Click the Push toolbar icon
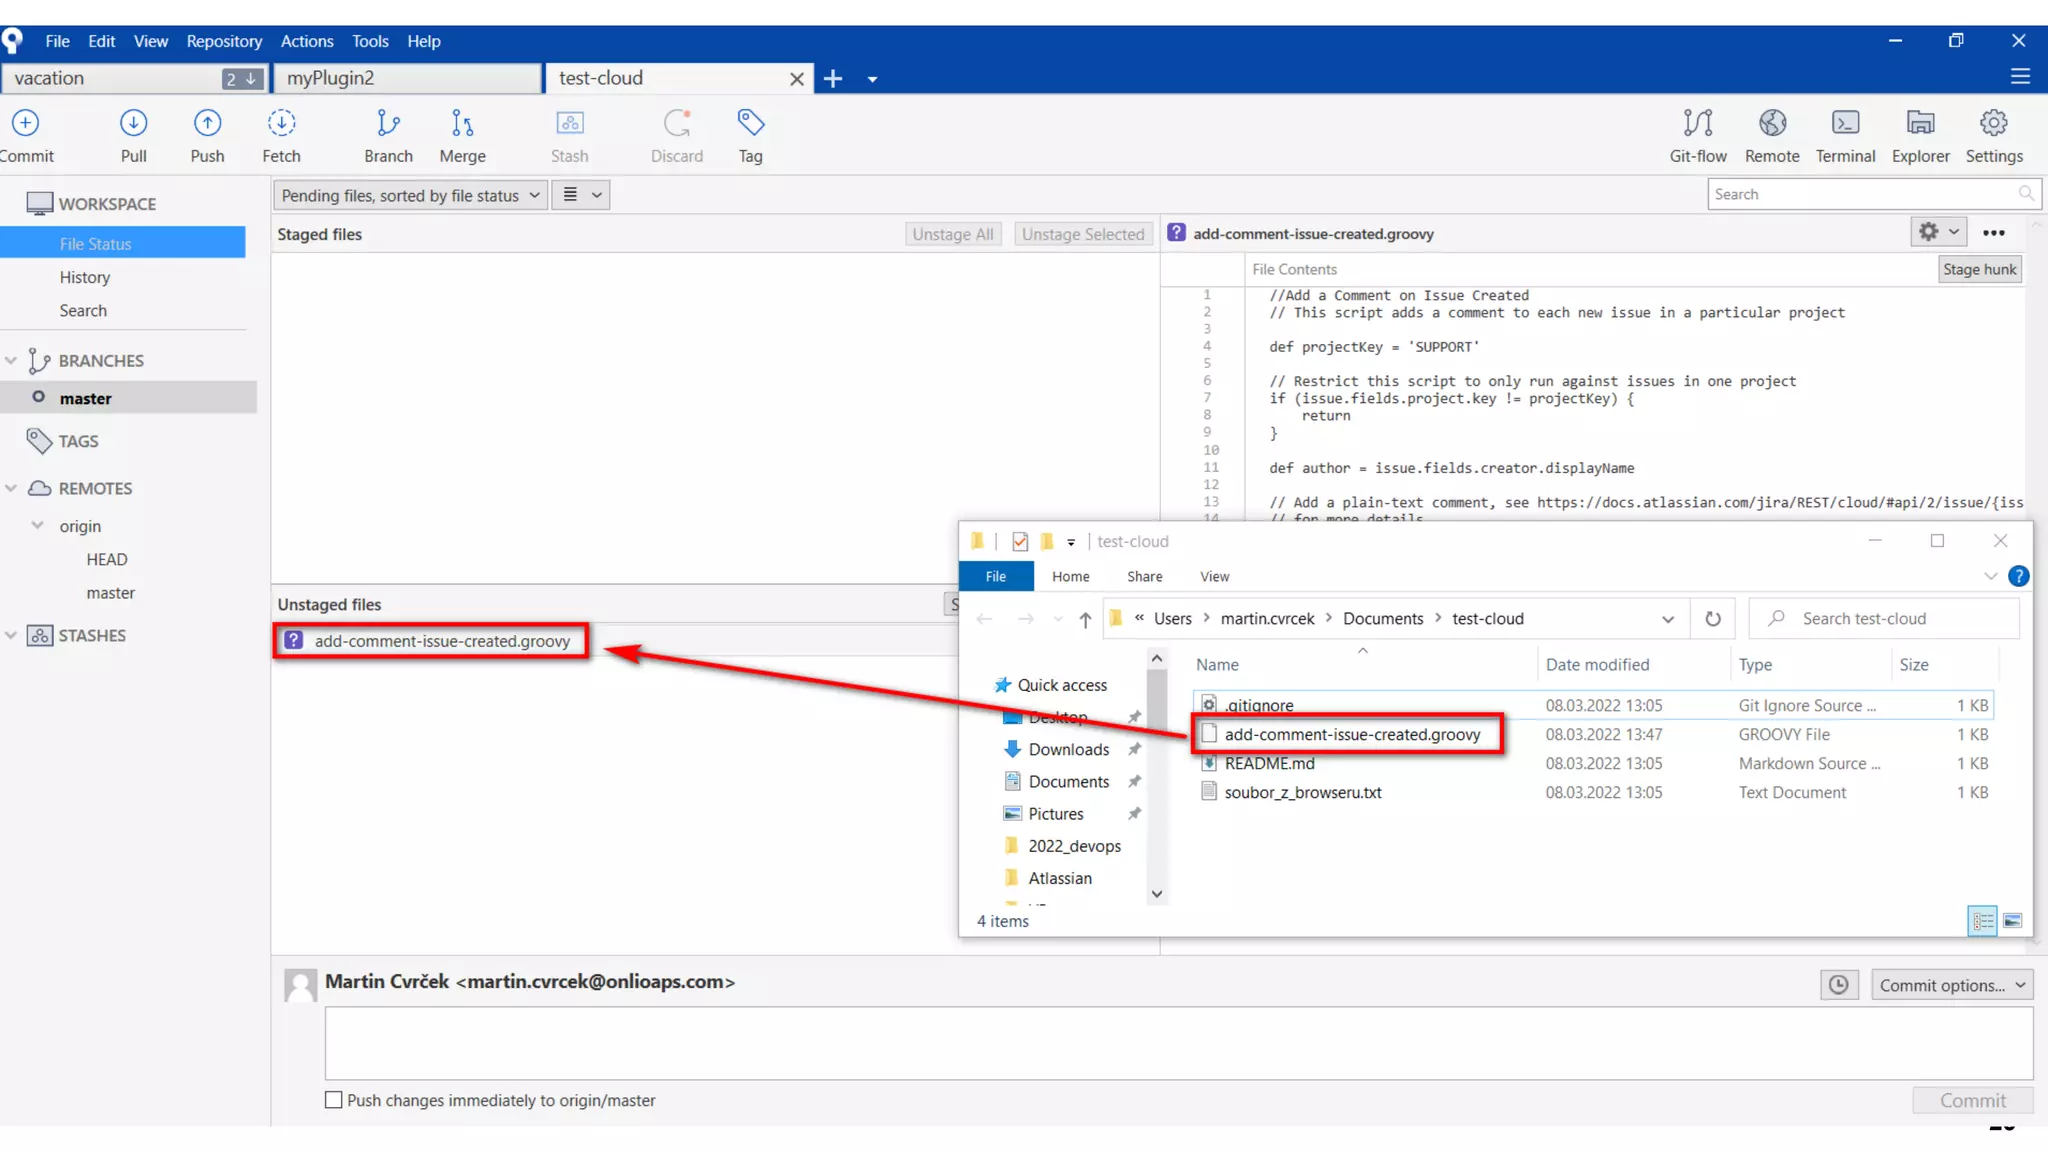The image size is (2048, 1152). 207,124
